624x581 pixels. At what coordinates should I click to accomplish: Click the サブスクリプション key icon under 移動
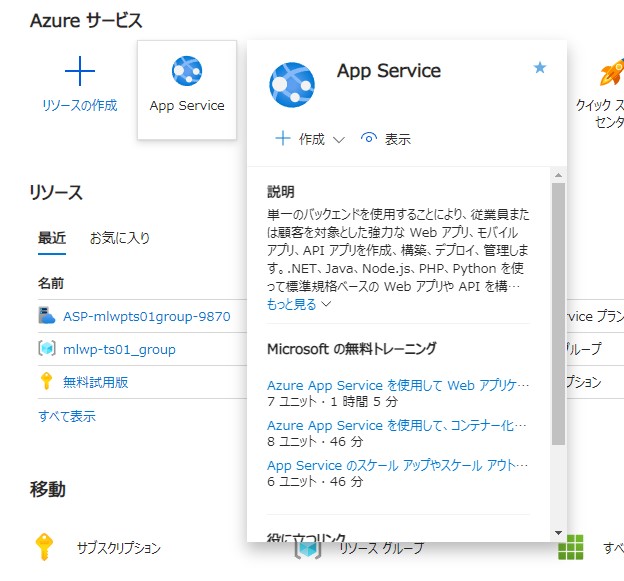pyautogui.click(x=45, y=547)
